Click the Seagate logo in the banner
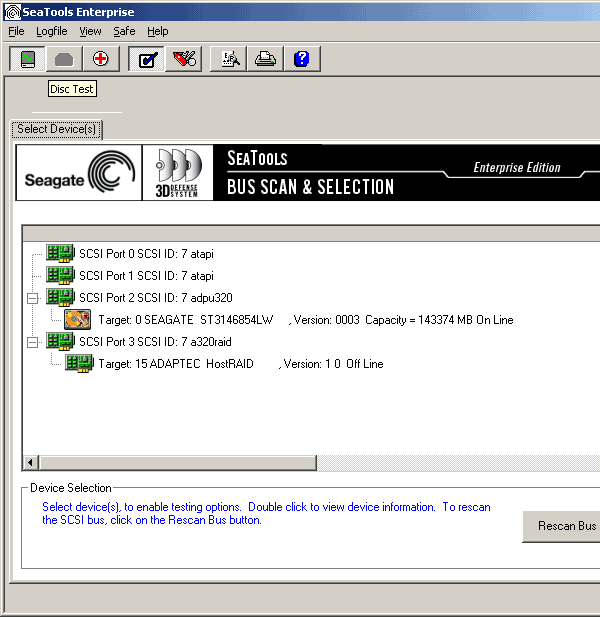The width and height of the screenshot is (600, 617). pyautogui.click(x=79, y=172)
